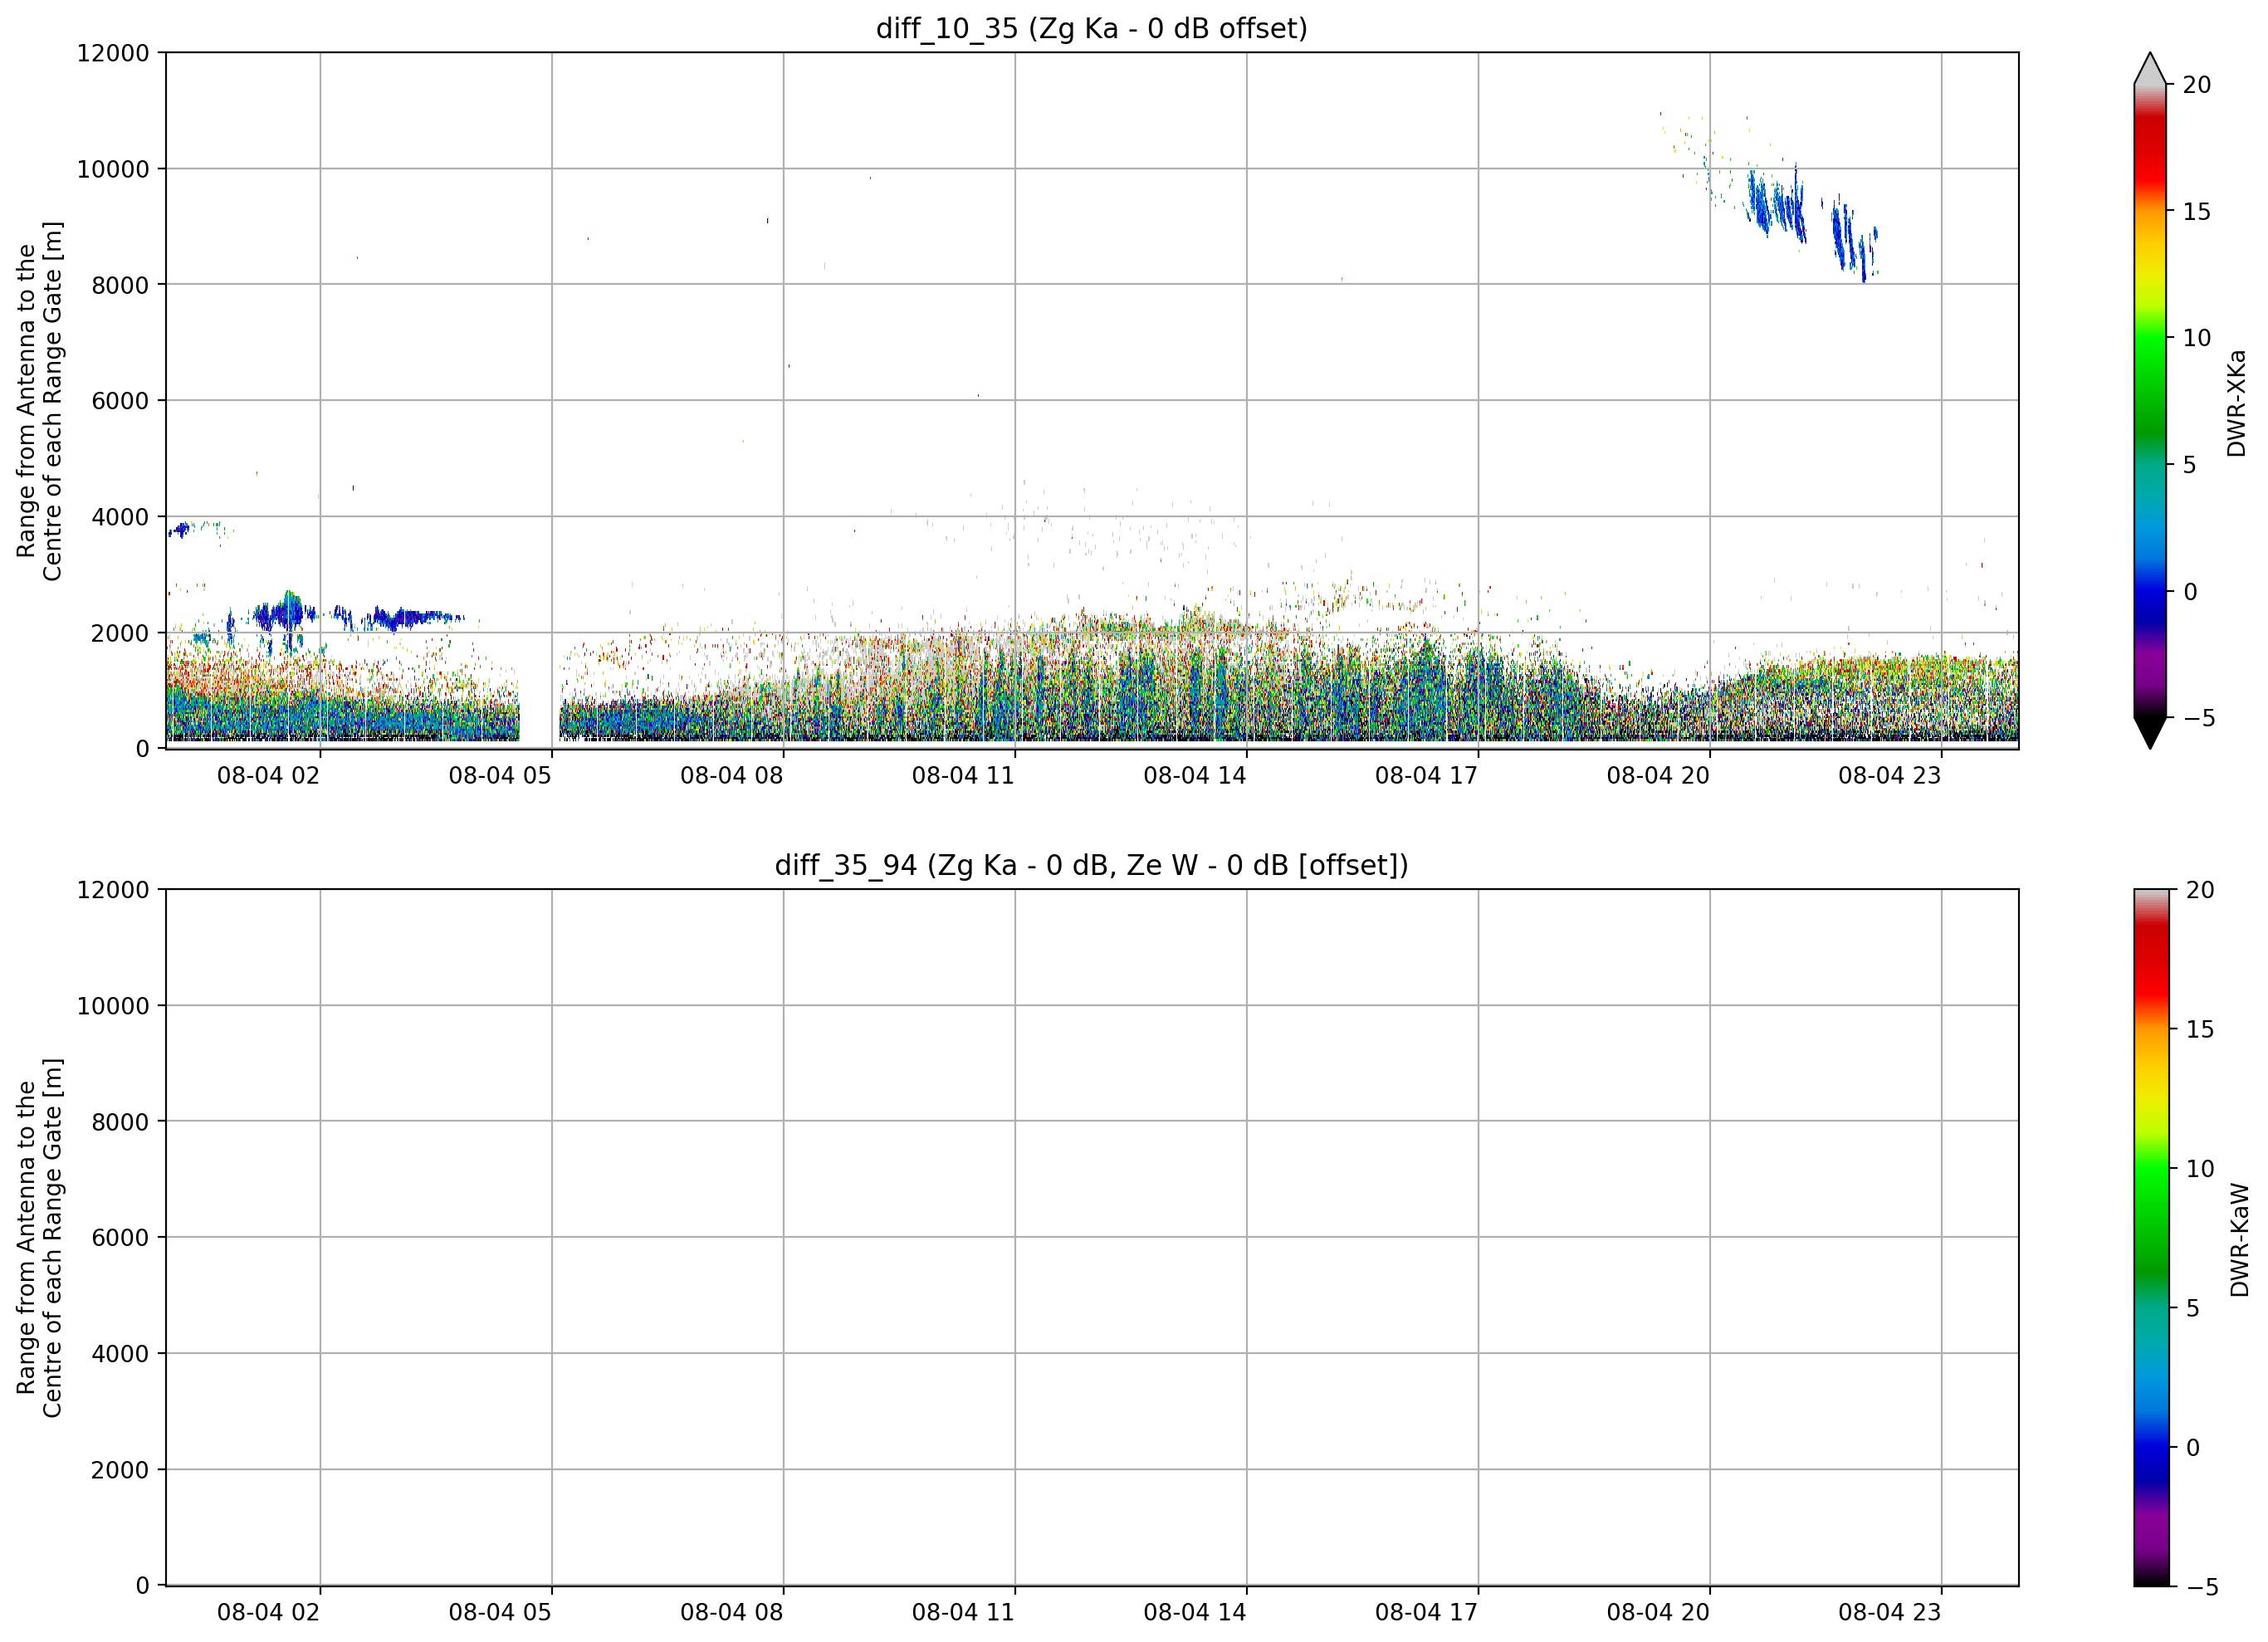The image size is (2268, 1642).
Task: Click the "10000" y-tick of the diff_10_35 plot
Action: coord(113,169)
